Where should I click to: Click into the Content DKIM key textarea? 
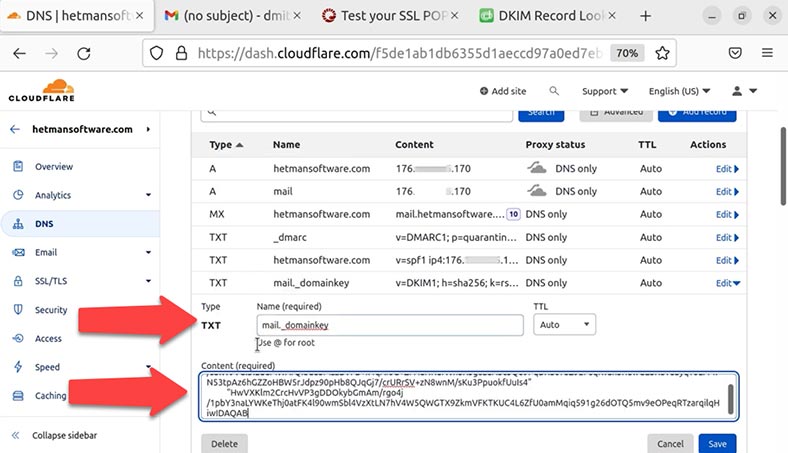tap(468, 396)
